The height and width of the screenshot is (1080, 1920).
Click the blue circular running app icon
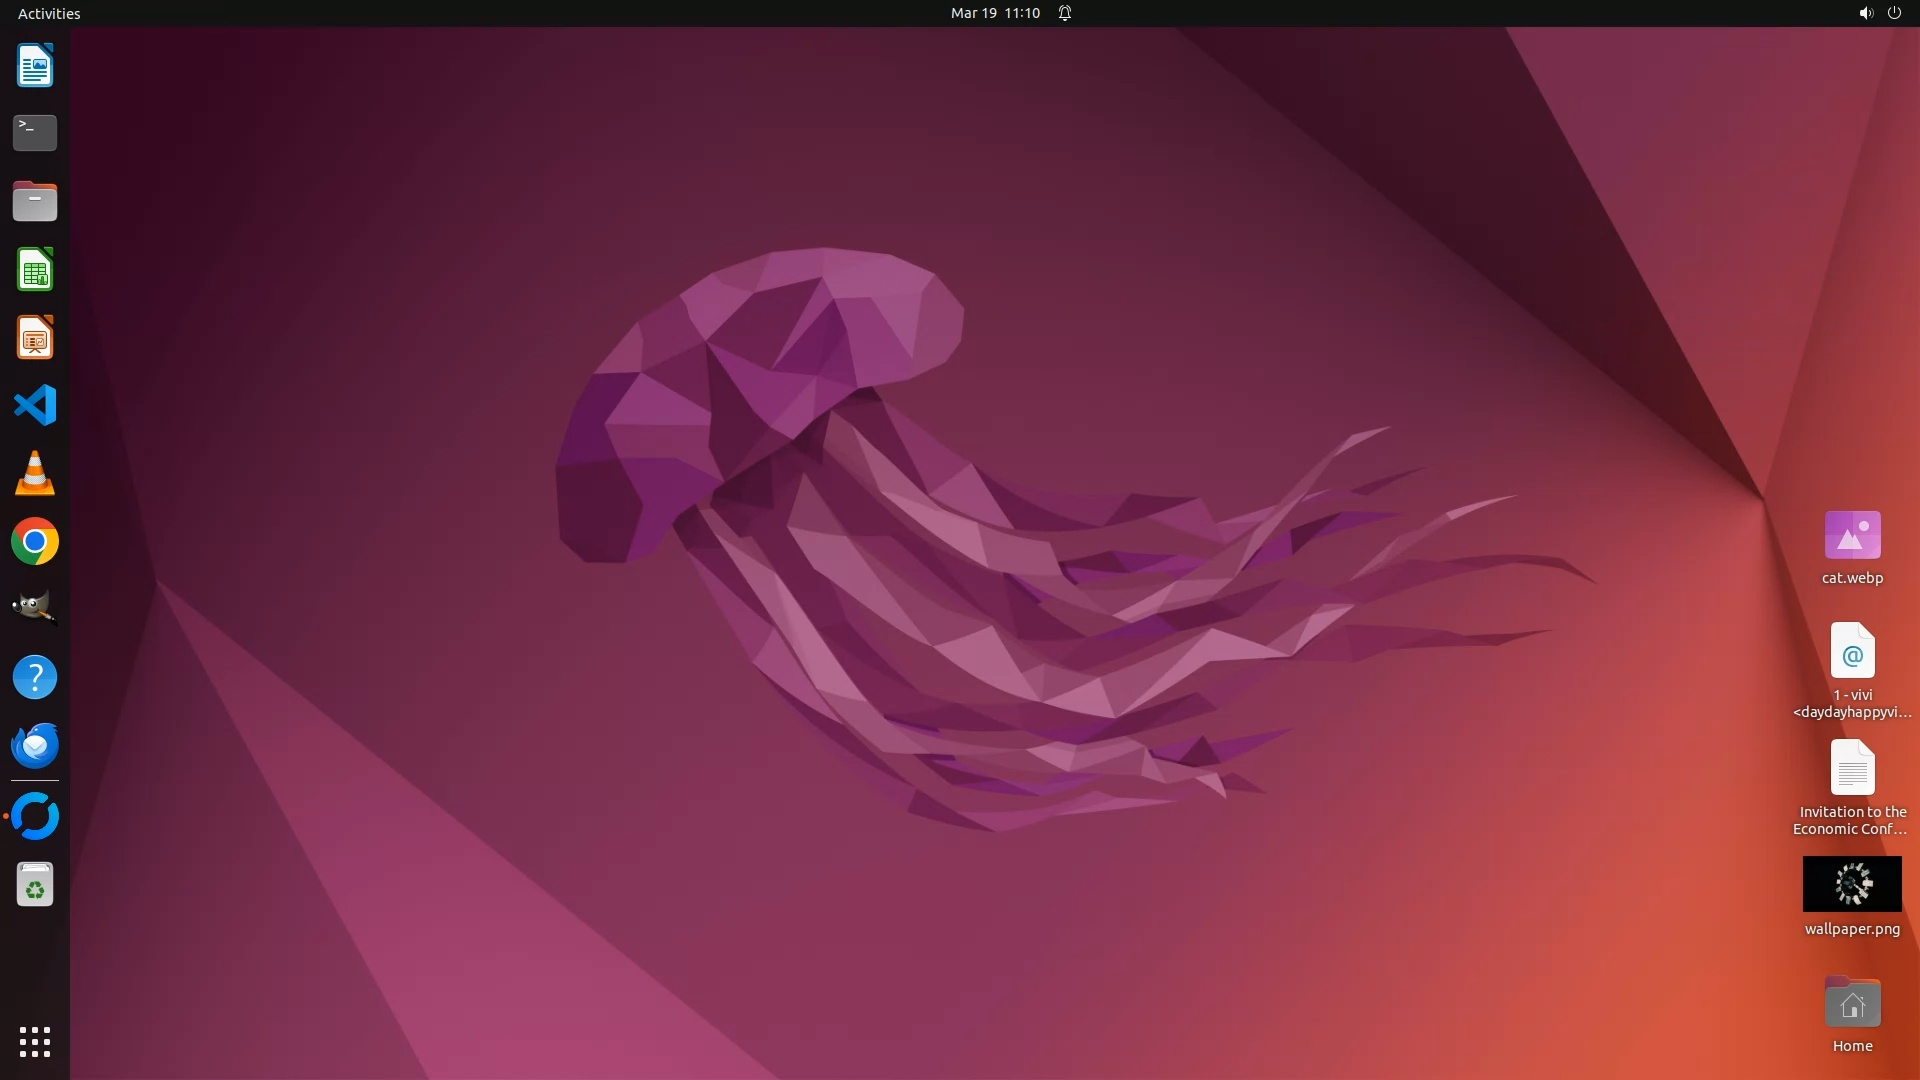tap(35, 816)
